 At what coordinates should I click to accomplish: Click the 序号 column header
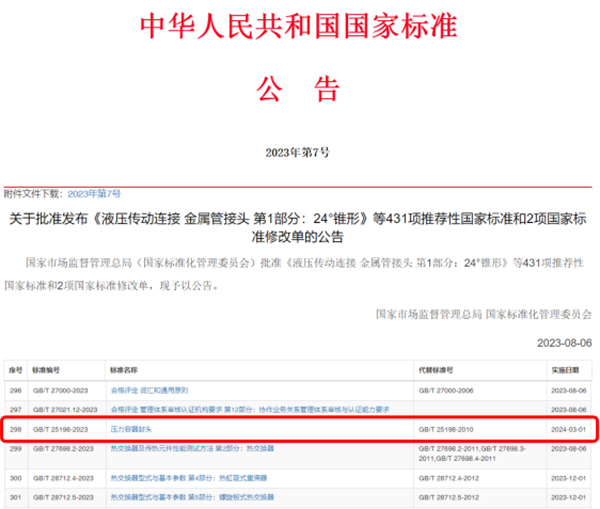coord(13,368)
